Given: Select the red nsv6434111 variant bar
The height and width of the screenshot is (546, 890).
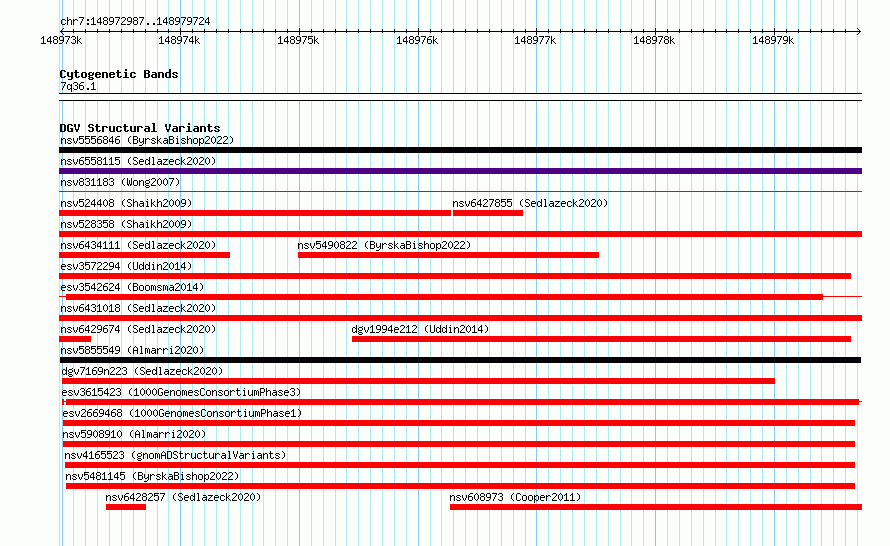Looking at the screenshot, I should [x=144, y=255].
